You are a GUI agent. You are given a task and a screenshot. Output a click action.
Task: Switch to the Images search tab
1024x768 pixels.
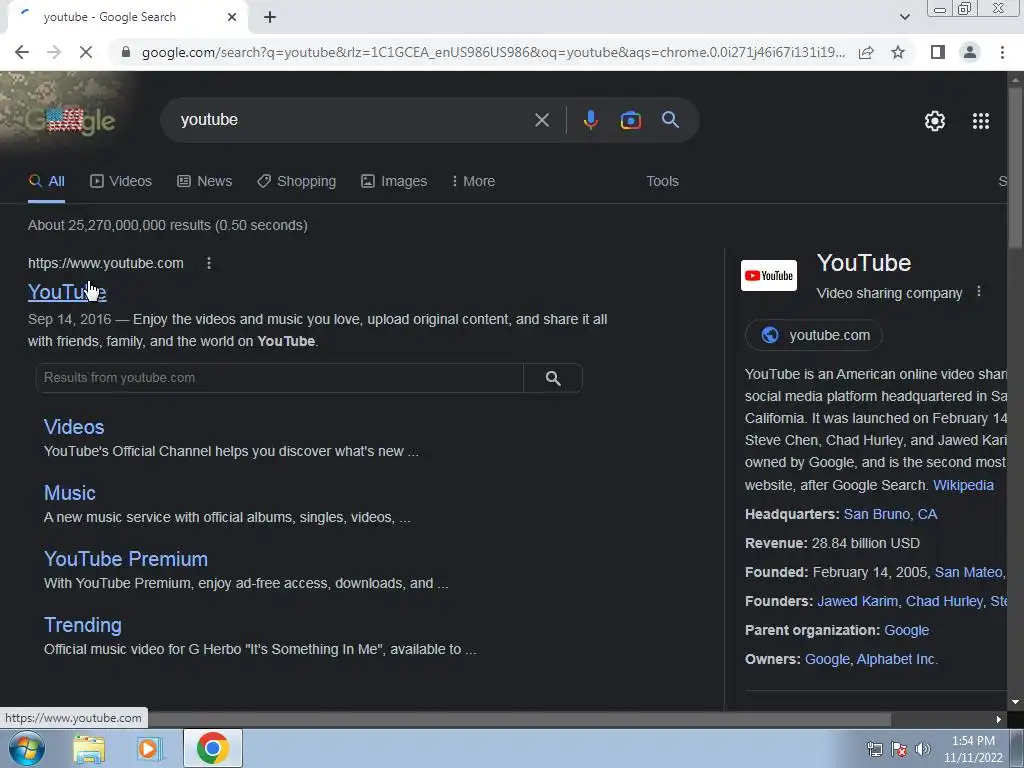394,182
